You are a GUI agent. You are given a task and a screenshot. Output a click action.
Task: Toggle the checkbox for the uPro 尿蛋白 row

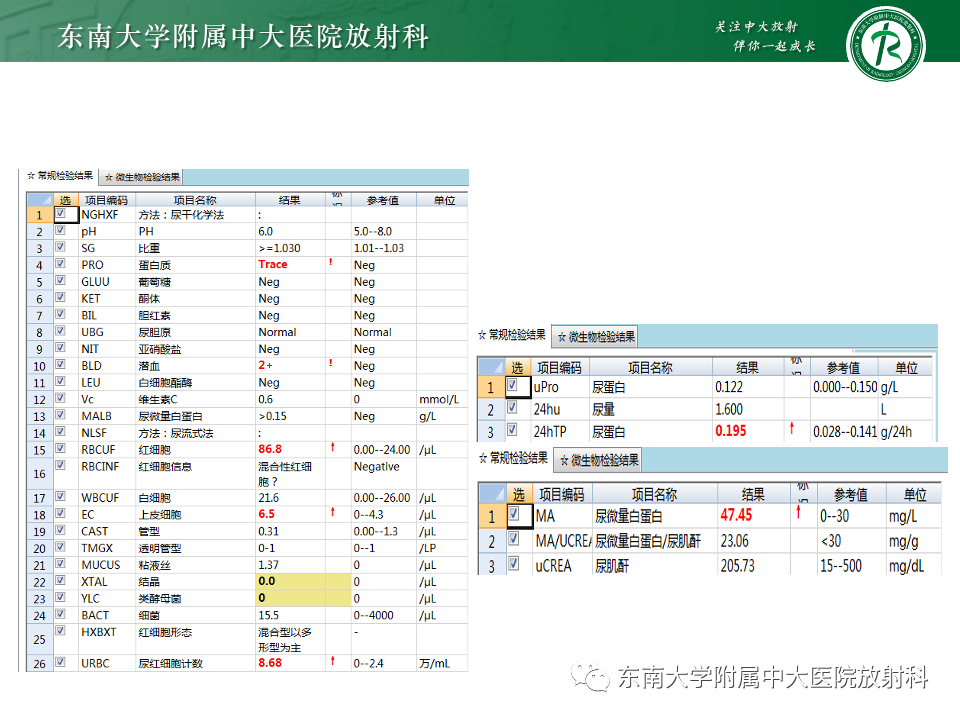click(512, 385)
